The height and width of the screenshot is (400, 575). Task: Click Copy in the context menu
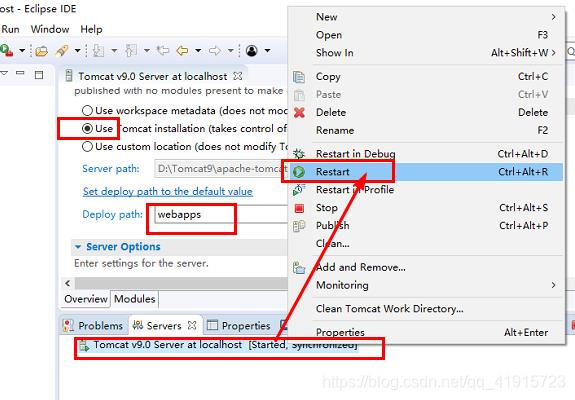tap(427, 76)
